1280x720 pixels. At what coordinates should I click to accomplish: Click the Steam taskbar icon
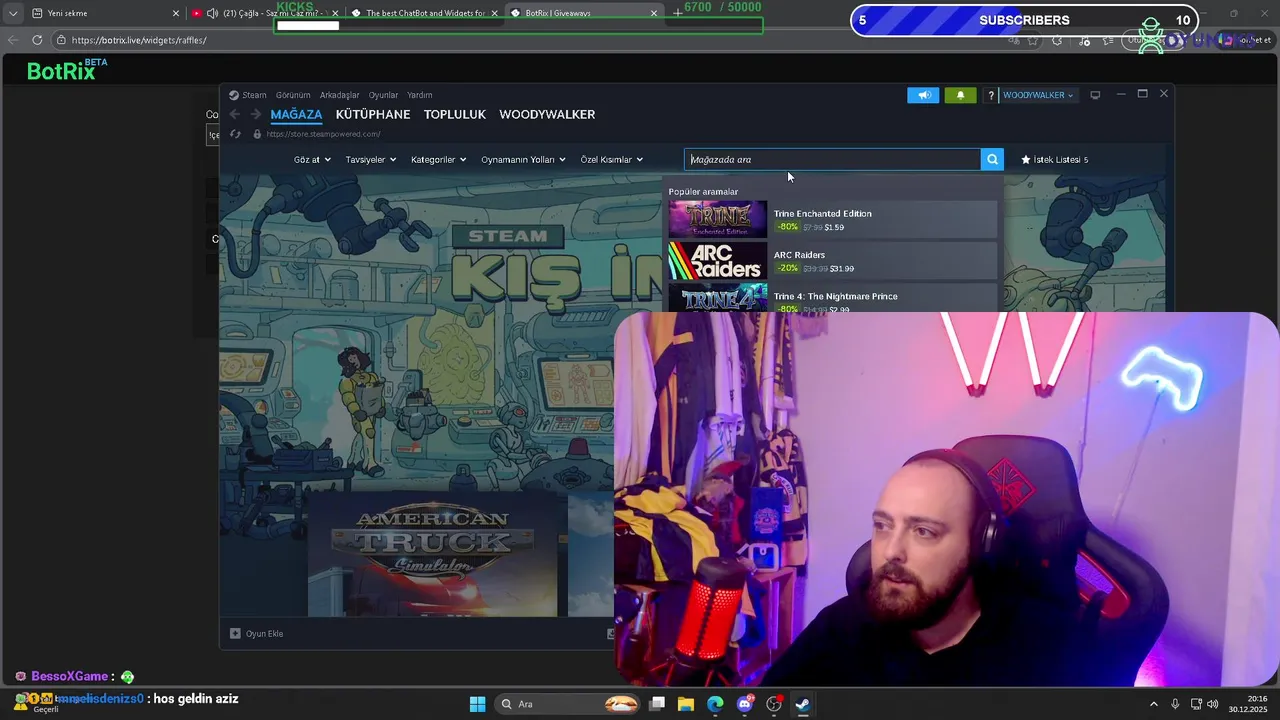pyautogui.click(x=802, y=704)
